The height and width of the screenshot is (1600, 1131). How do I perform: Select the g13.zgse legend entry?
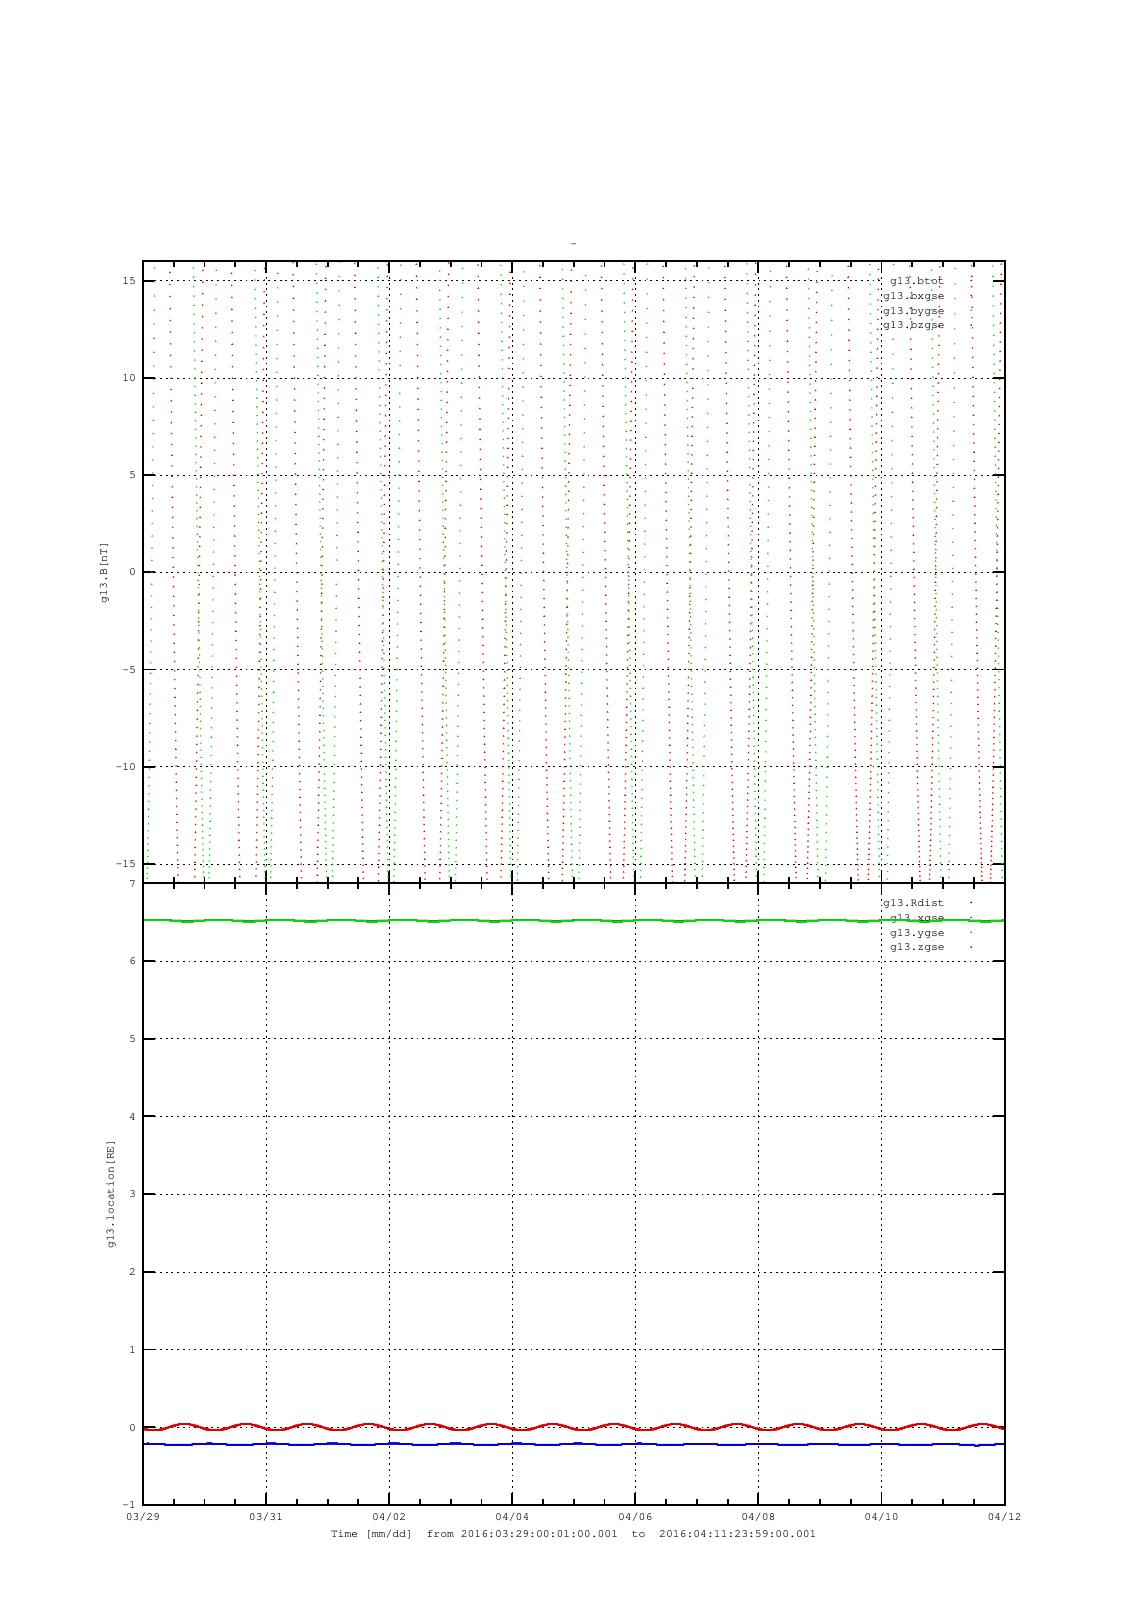(916, 947)
